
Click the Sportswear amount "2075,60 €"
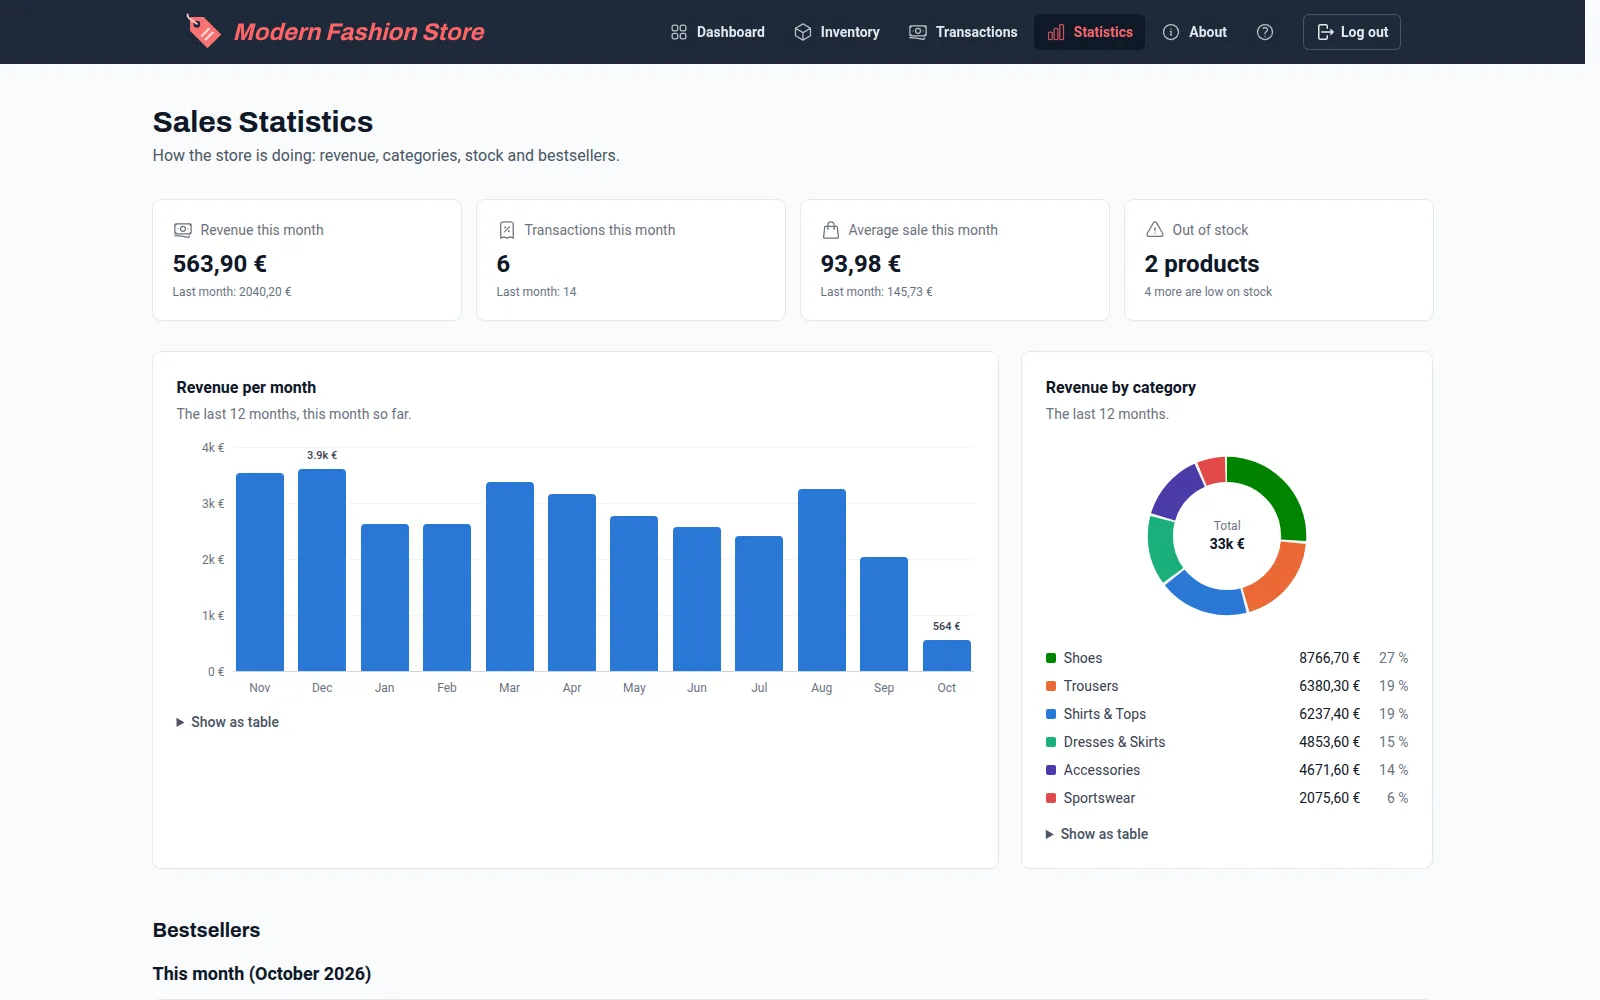click(x=1330, y=798)
